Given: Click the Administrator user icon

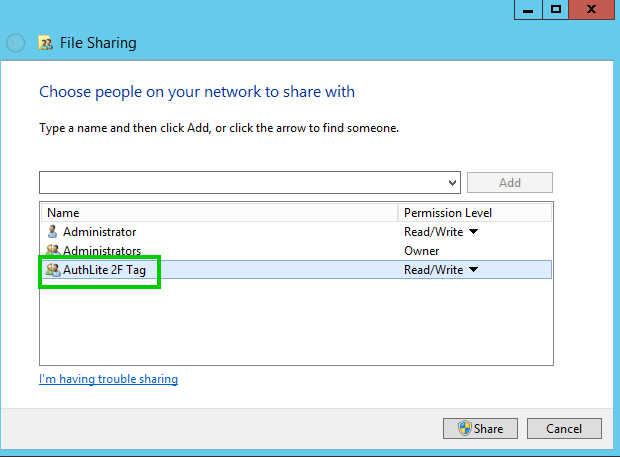Looking at the screenshot, I should pos(53,232).
